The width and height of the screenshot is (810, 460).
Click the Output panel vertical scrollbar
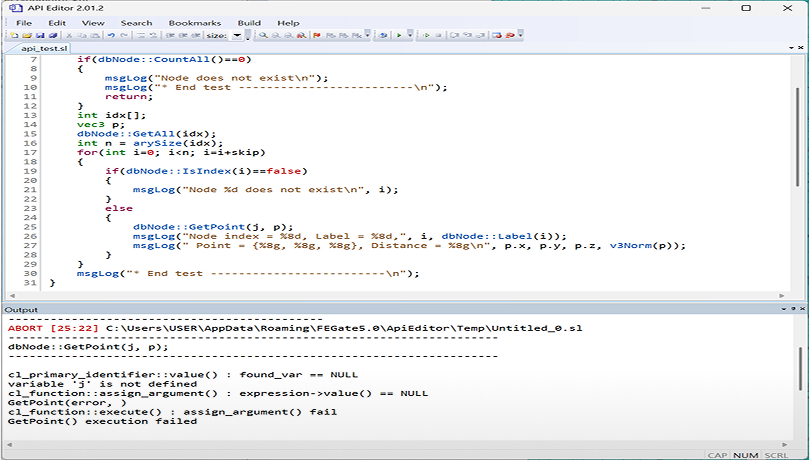[801, 380]
